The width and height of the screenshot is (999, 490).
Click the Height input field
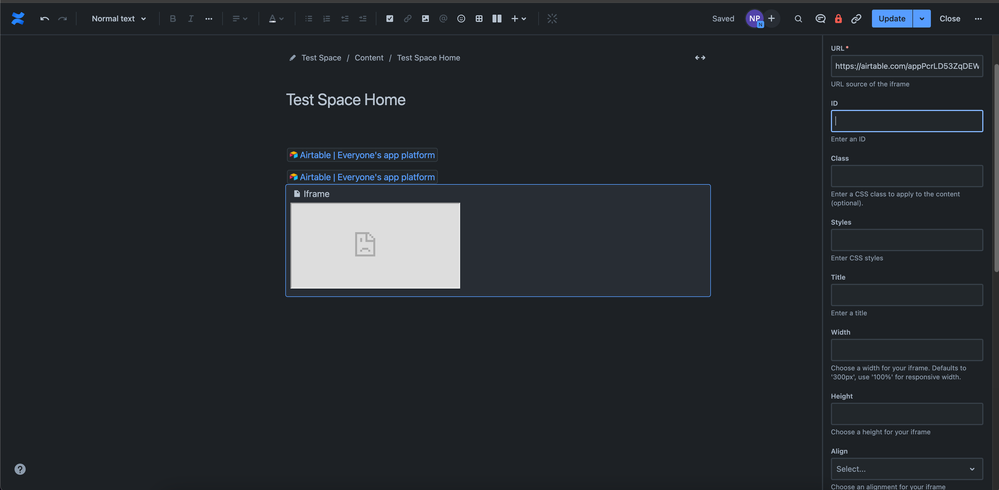click(x=907, y=414)
